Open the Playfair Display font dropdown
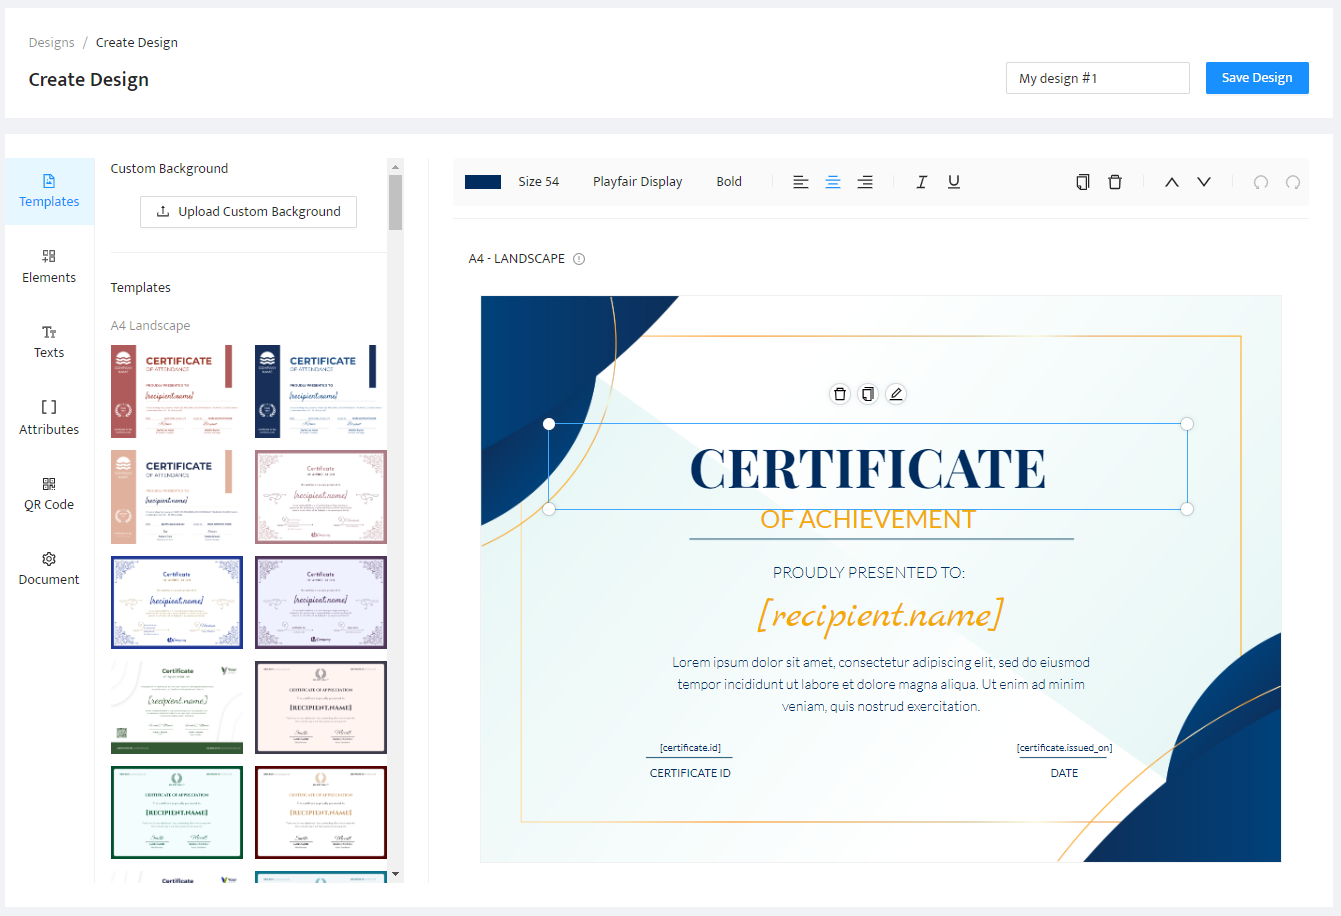Image resolution: width=1341 pixels, height=916 pixels. pos(638,182)
